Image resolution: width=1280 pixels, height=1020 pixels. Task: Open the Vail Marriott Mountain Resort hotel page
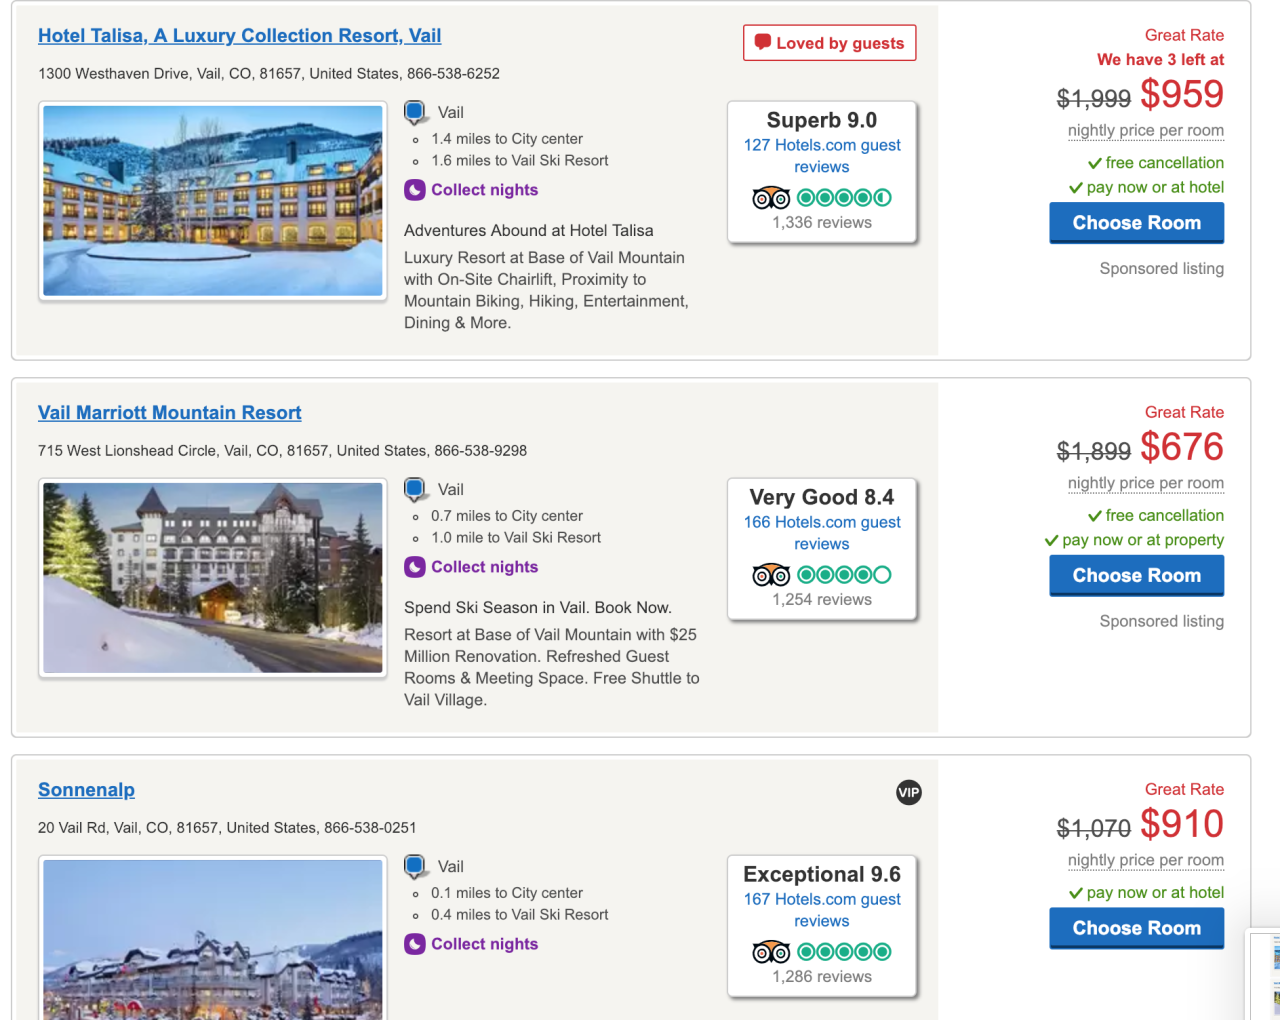tap(169, 412)
